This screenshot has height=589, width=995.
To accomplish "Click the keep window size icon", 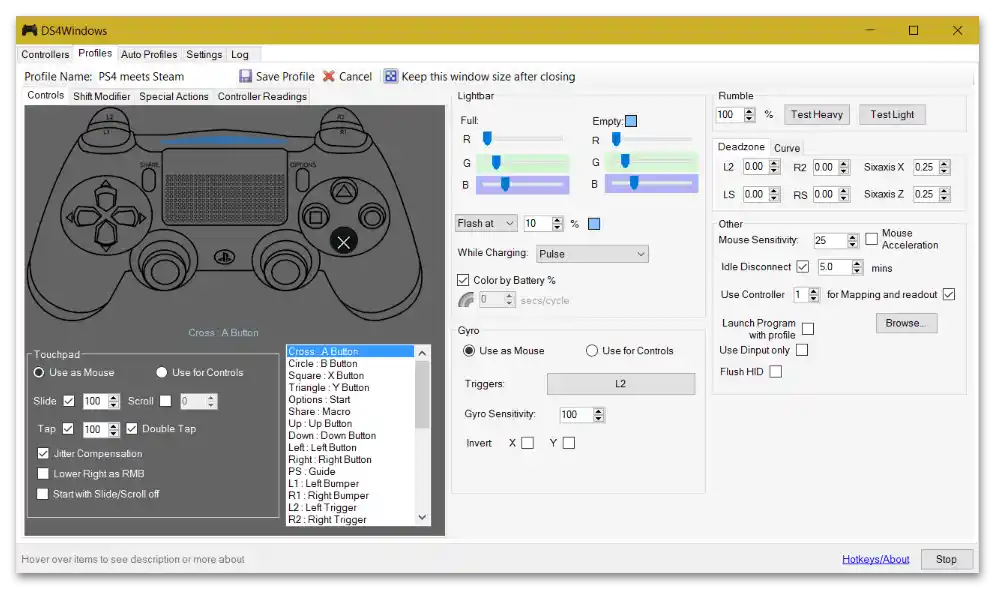I will coord(391,76).
